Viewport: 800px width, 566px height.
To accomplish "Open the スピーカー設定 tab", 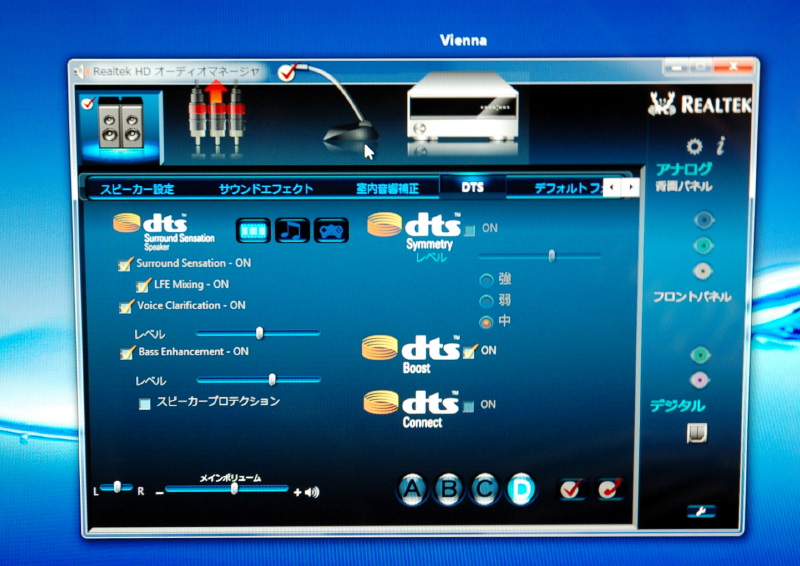I will pyautogui.click(x=137, y=189).
